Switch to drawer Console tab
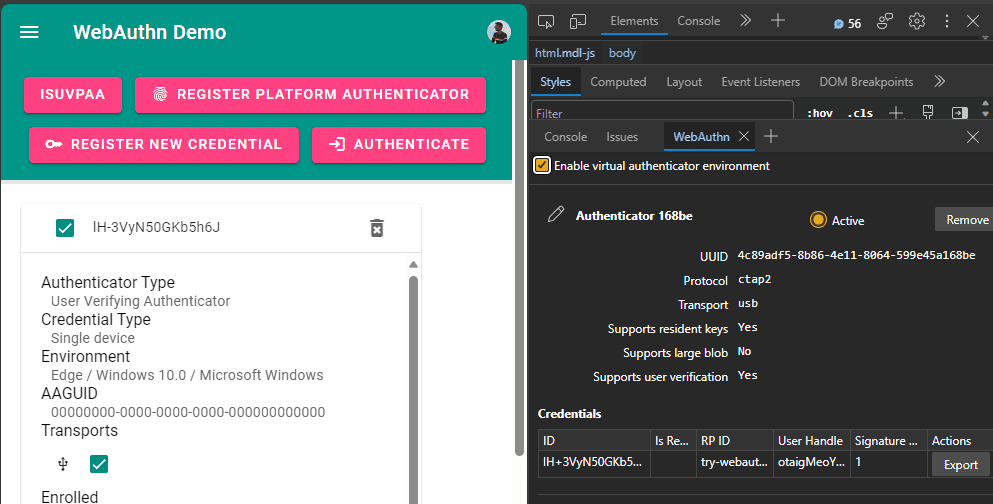Image resolution: width=993 pixels, height=504 pixels. (566, 137)
